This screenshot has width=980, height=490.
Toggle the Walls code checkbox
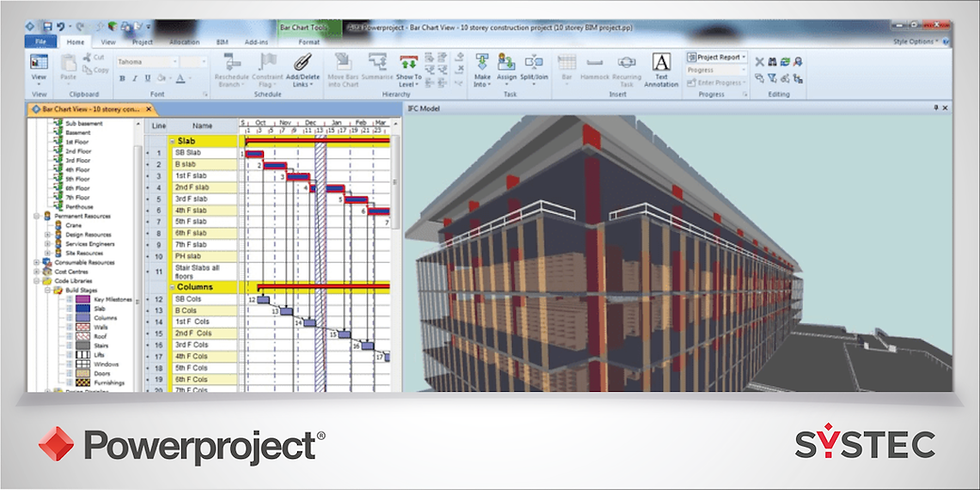pos(69,327)
